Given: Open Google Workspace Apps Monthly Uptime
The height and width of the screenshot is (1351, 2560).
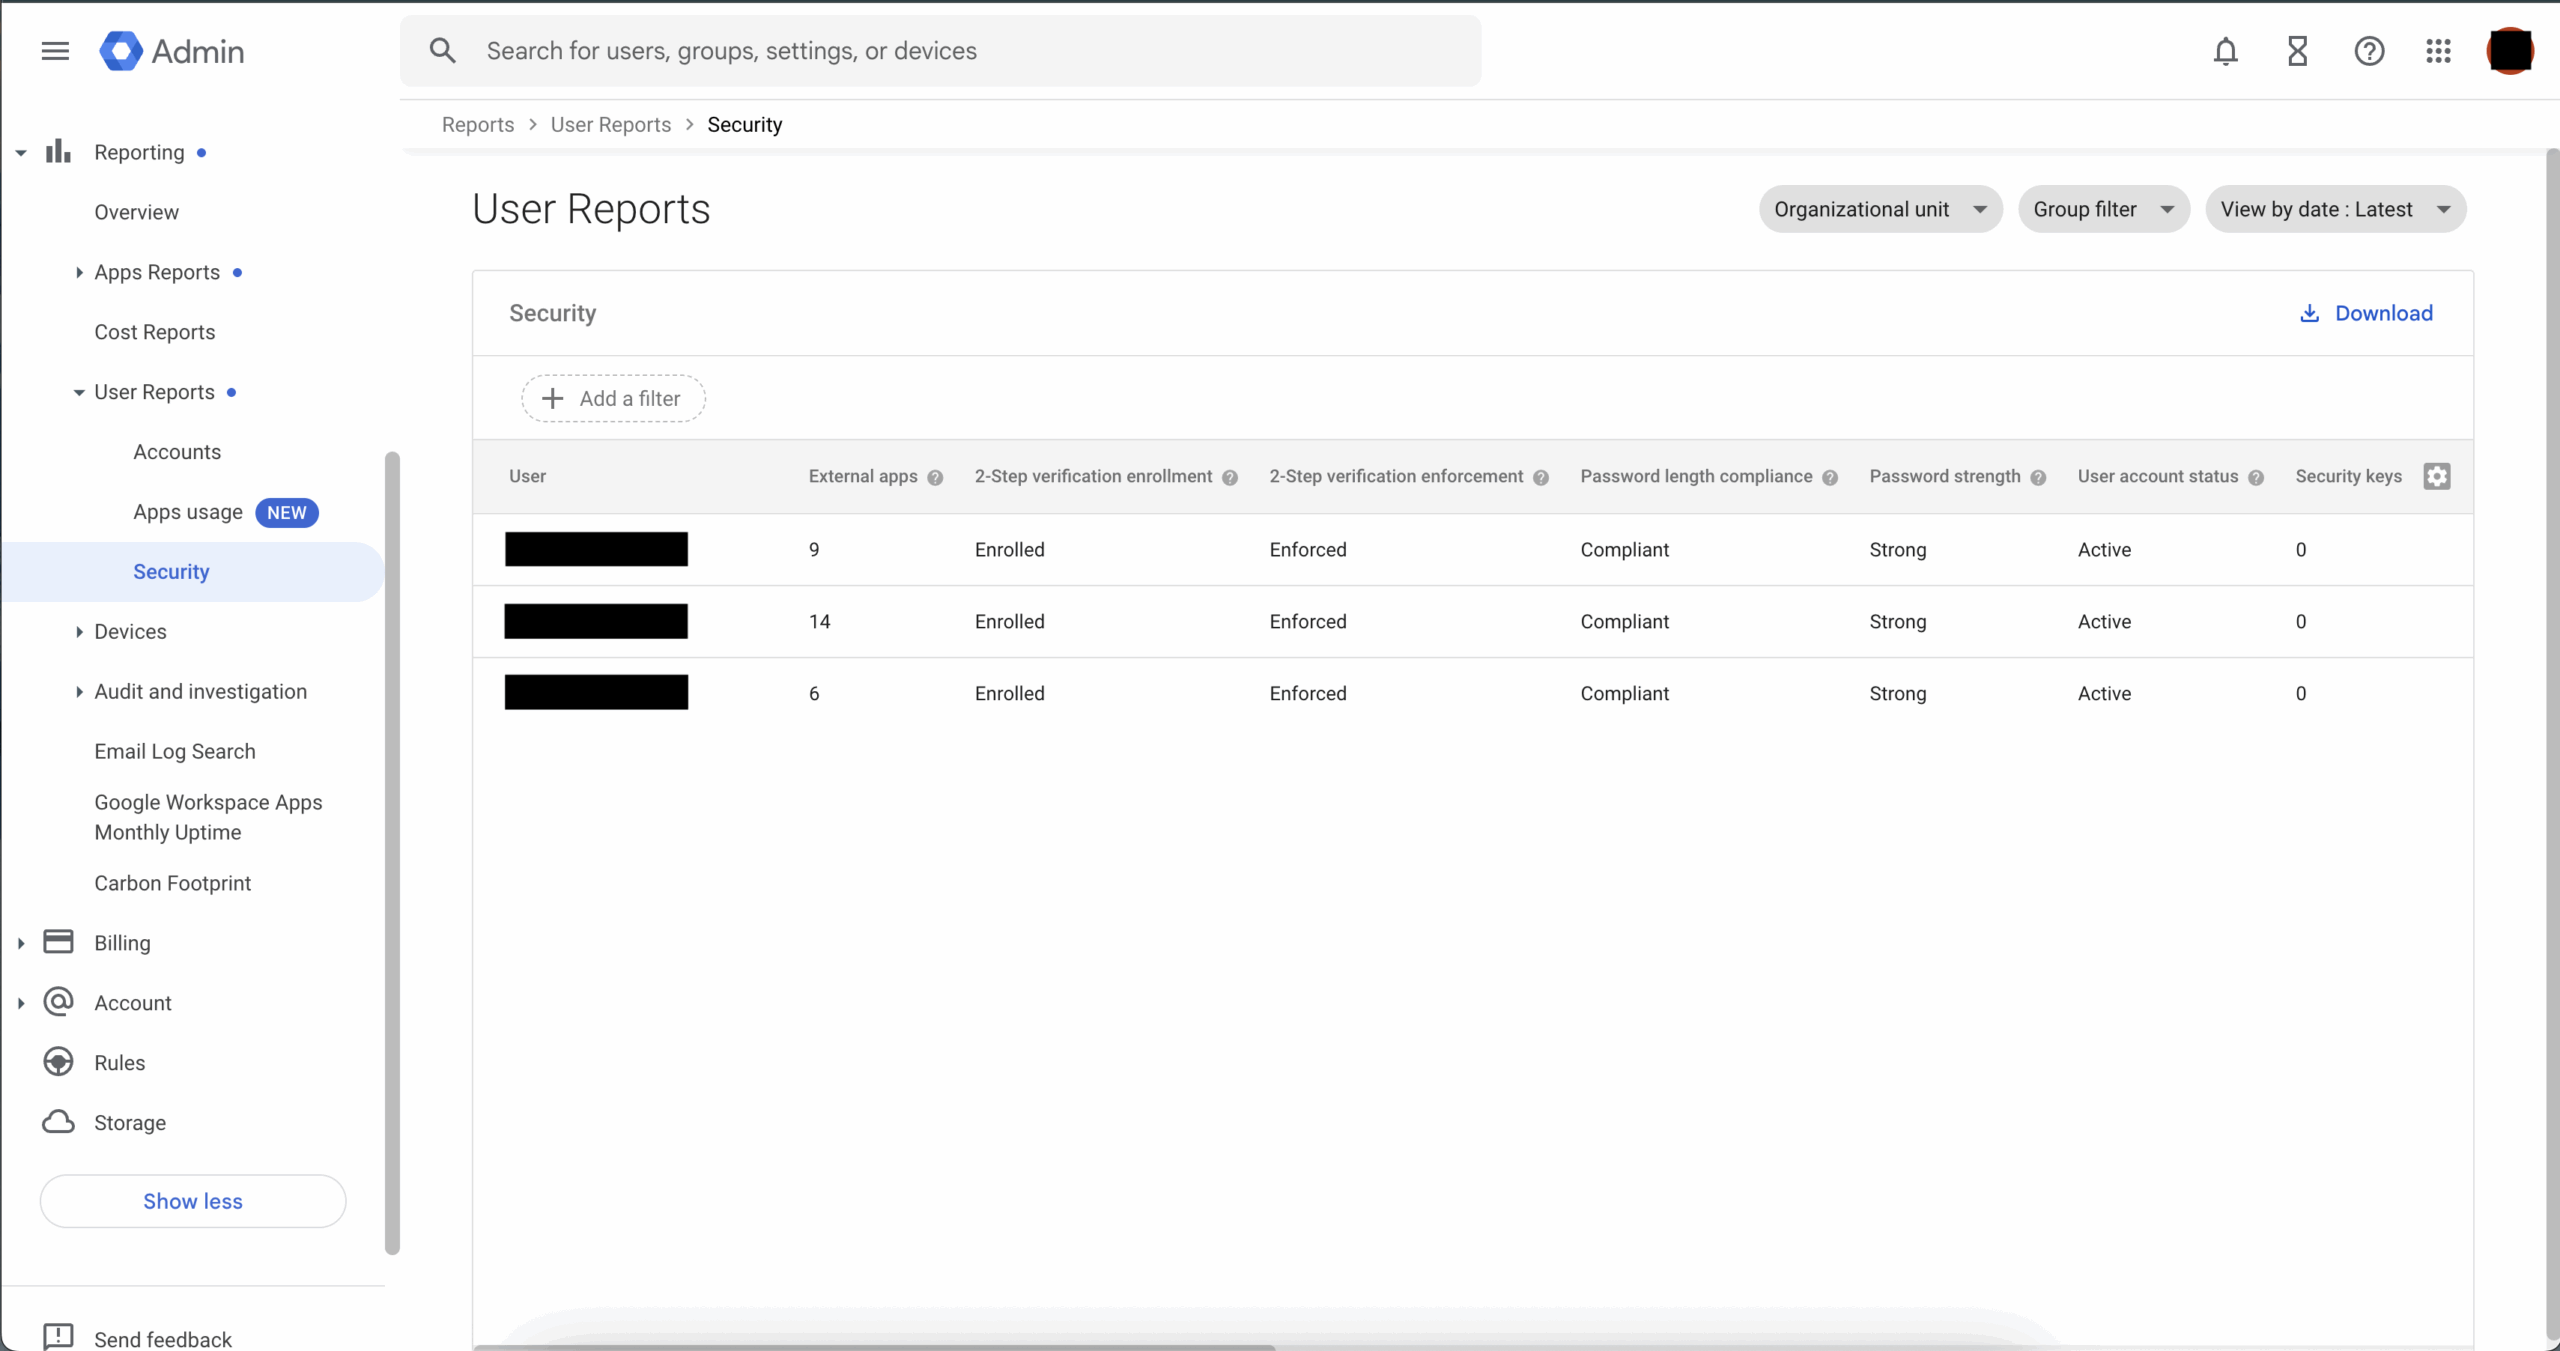Looking at the screenshot, I should pos(208,817).
